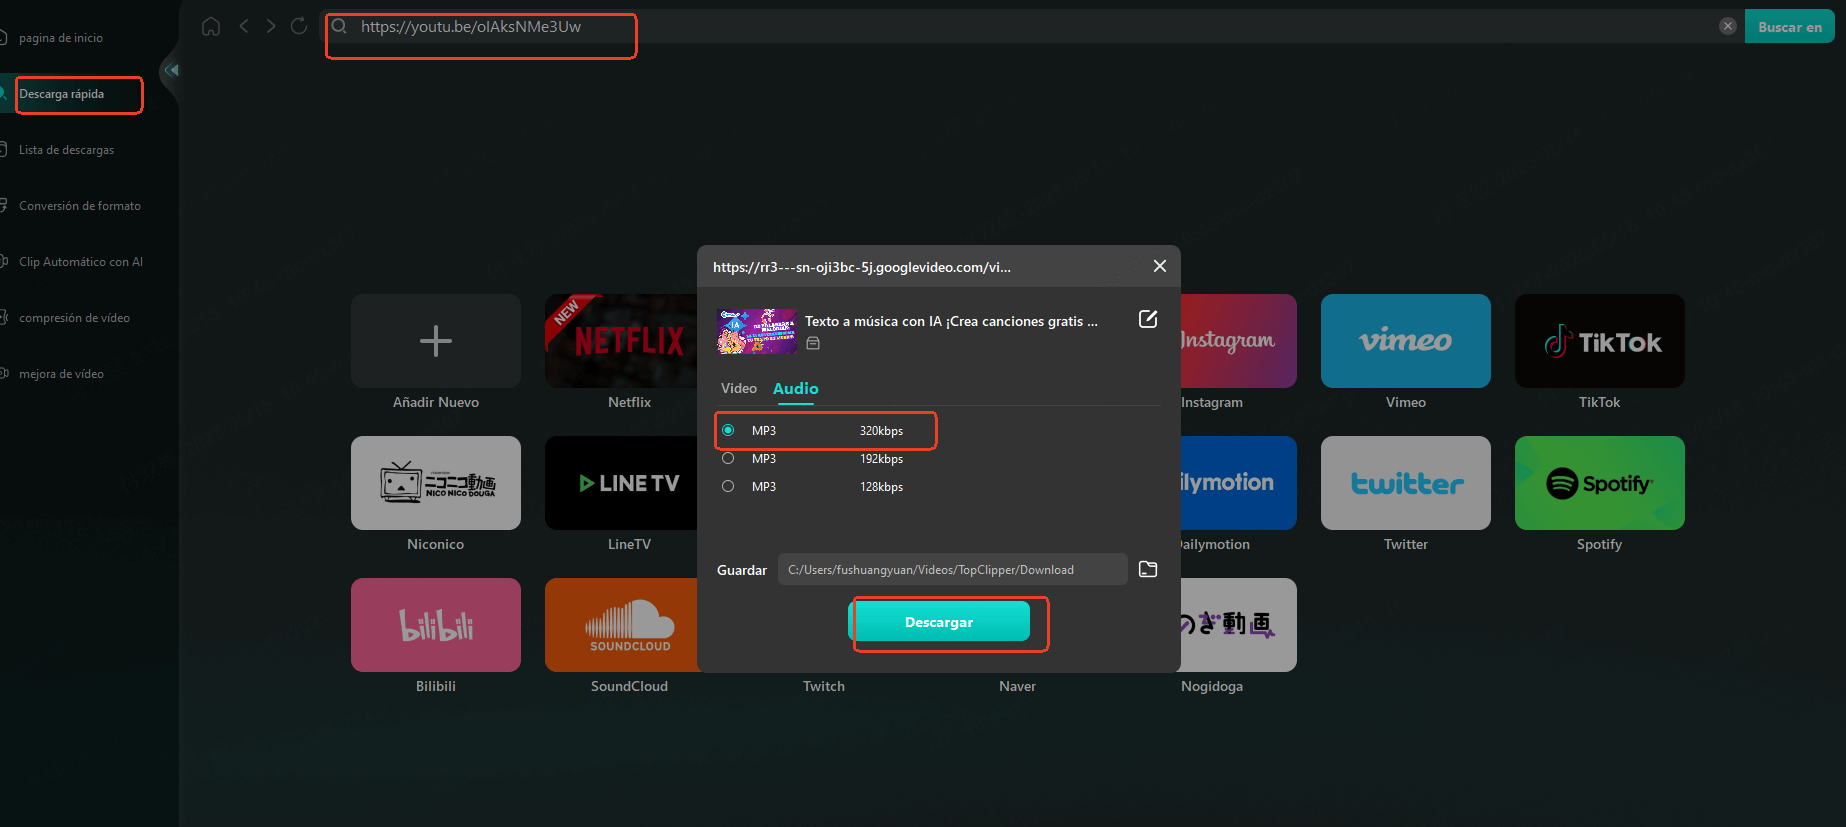Click the googlevideo URL dialog header
Image resolution: width=1846 pixels, height=827 pixels.
(862, 267)
